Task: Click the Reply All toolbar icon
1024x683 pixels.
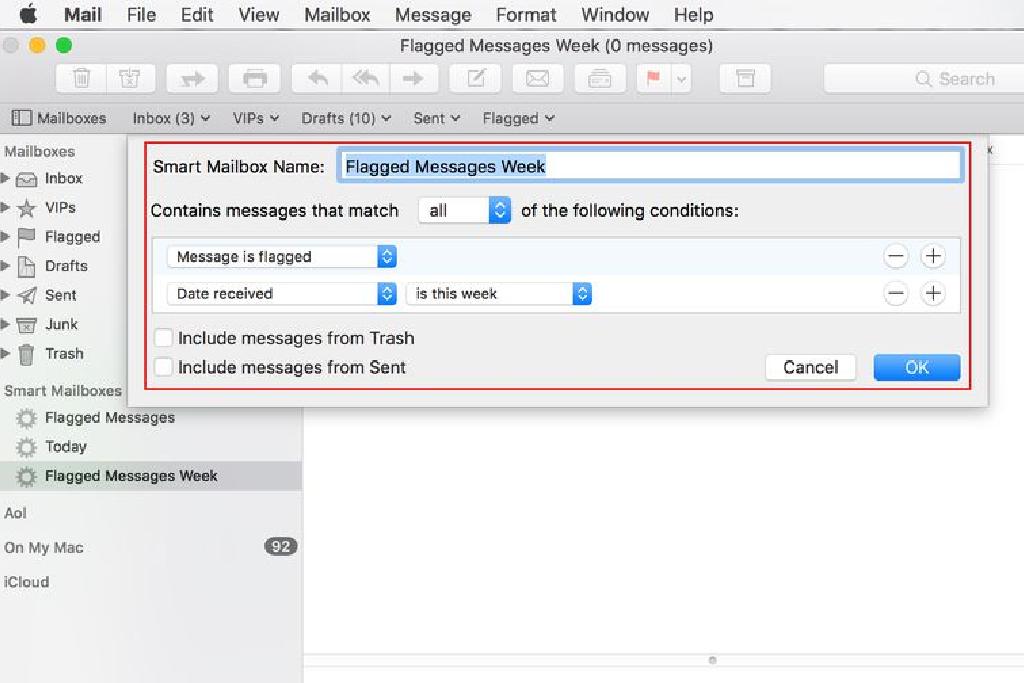Action: [x=365, y=79]
